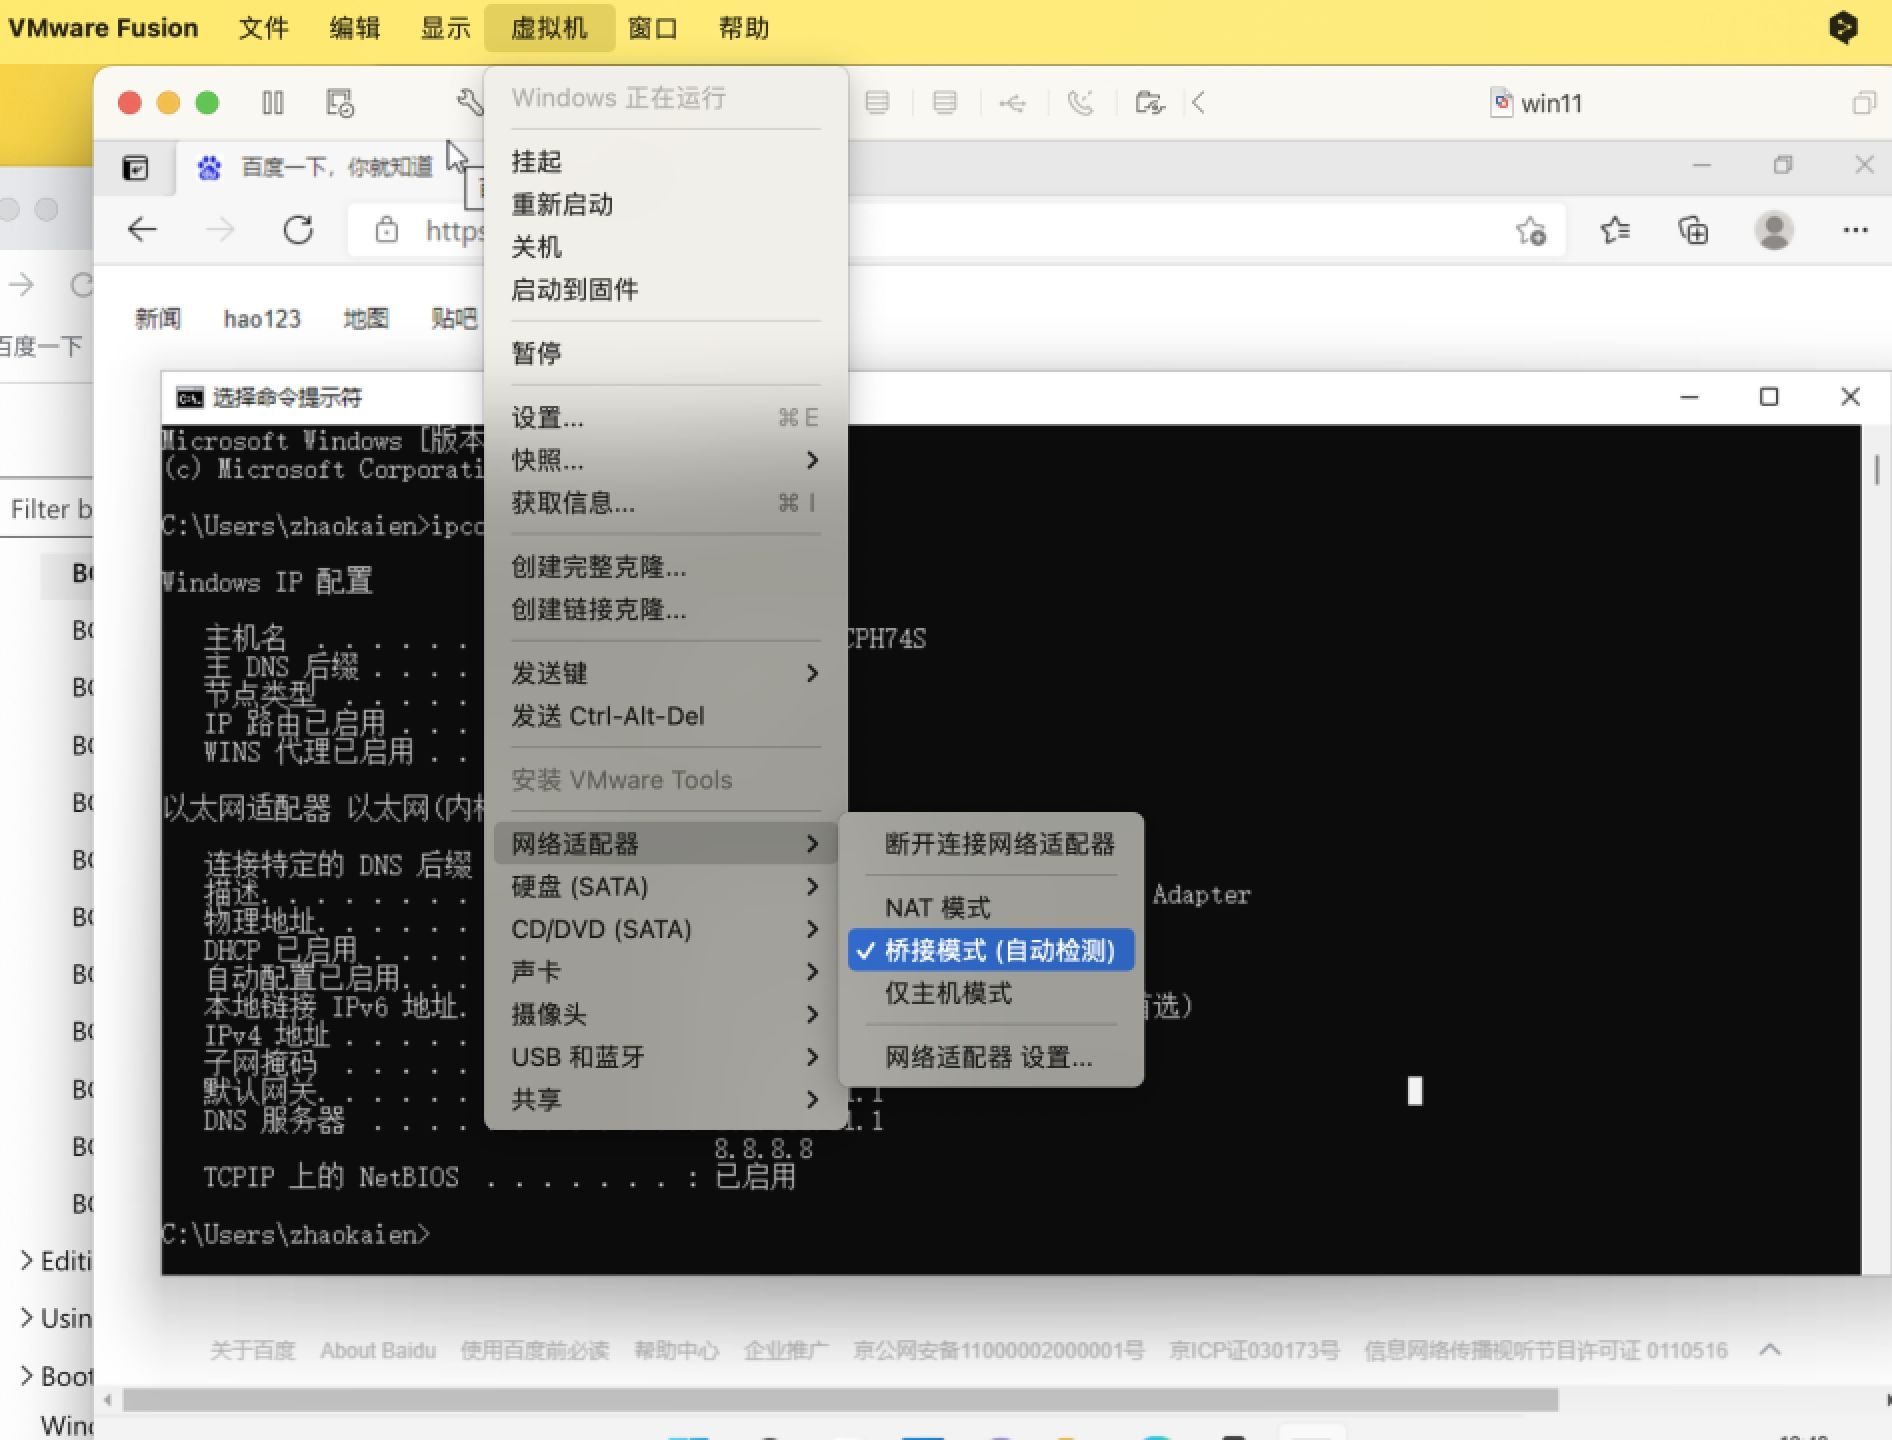Click the About Baidu link
1892x1440 pixels.
(377, 1350)
